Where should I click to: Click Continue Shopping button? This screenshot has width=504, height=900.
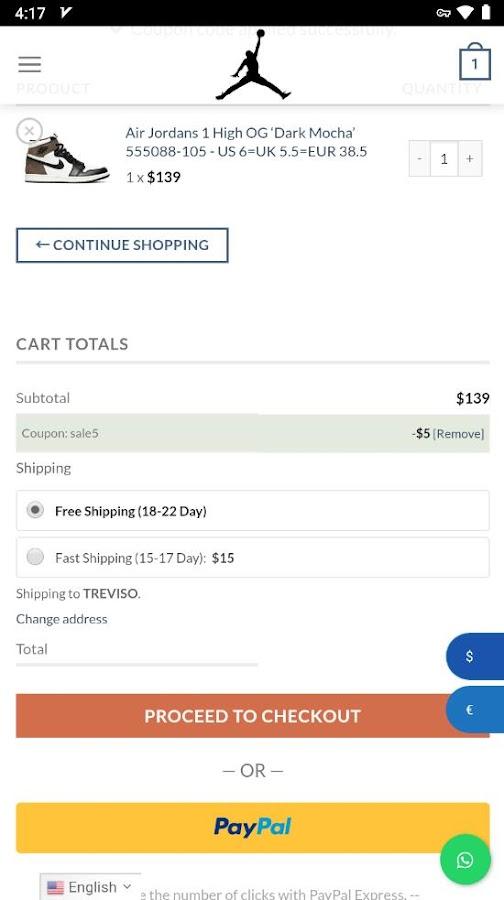point(122,245)
